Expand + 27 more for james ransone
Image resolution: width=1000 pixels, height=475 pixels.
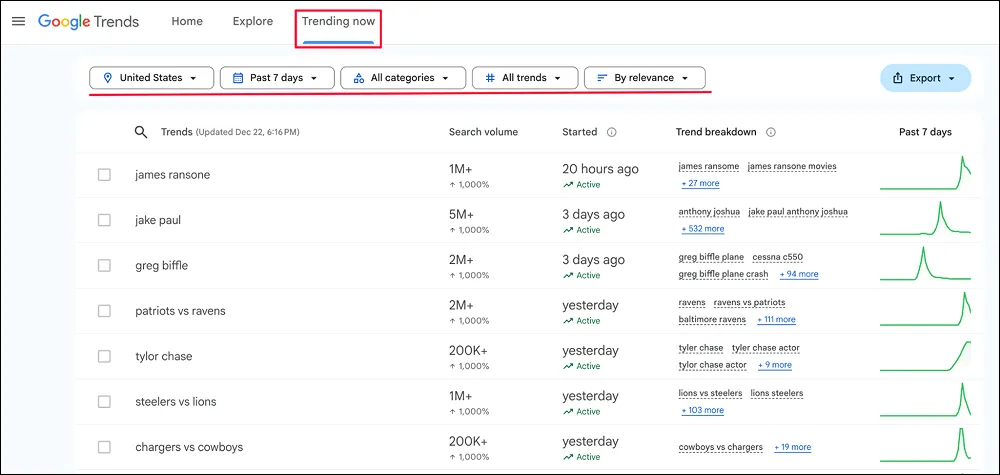tap(700, 184)
